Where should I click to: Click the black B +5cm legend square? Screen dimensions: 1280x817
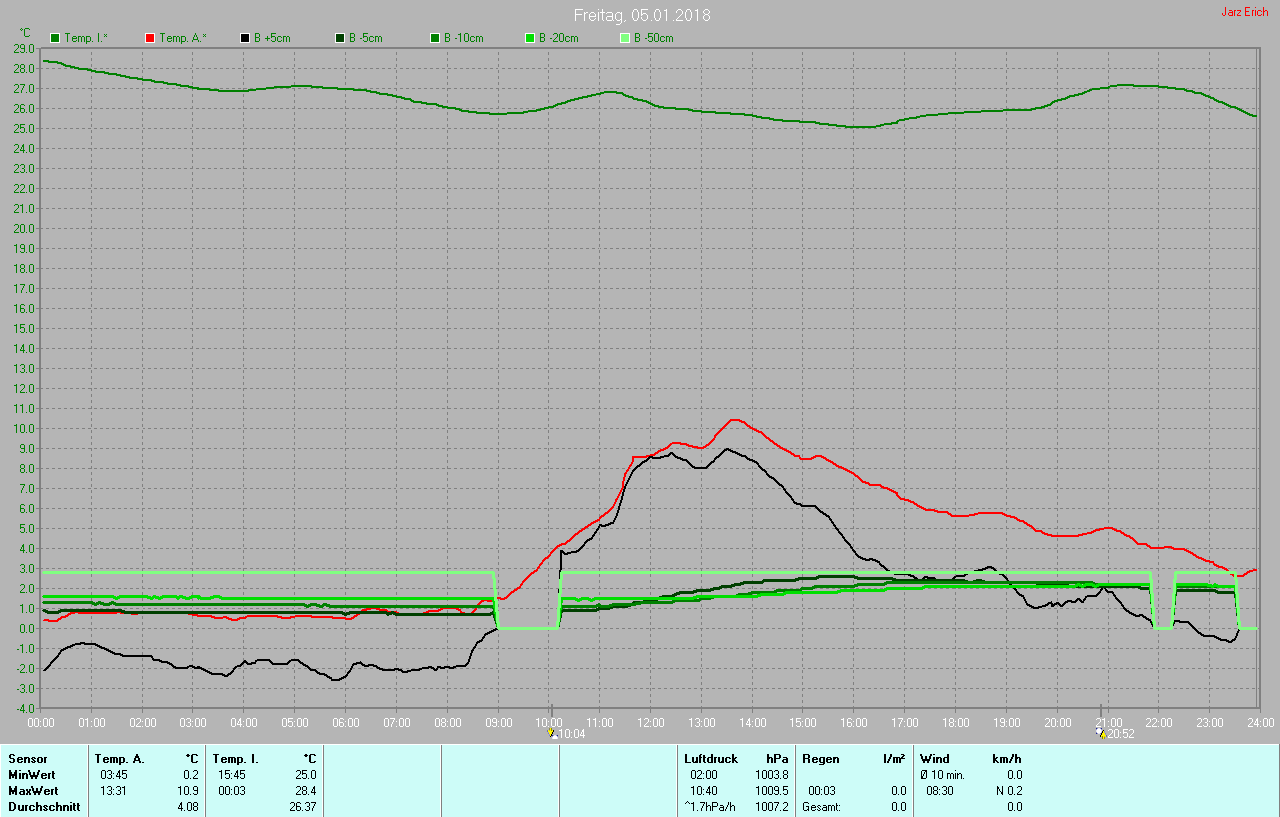point(245,38)
